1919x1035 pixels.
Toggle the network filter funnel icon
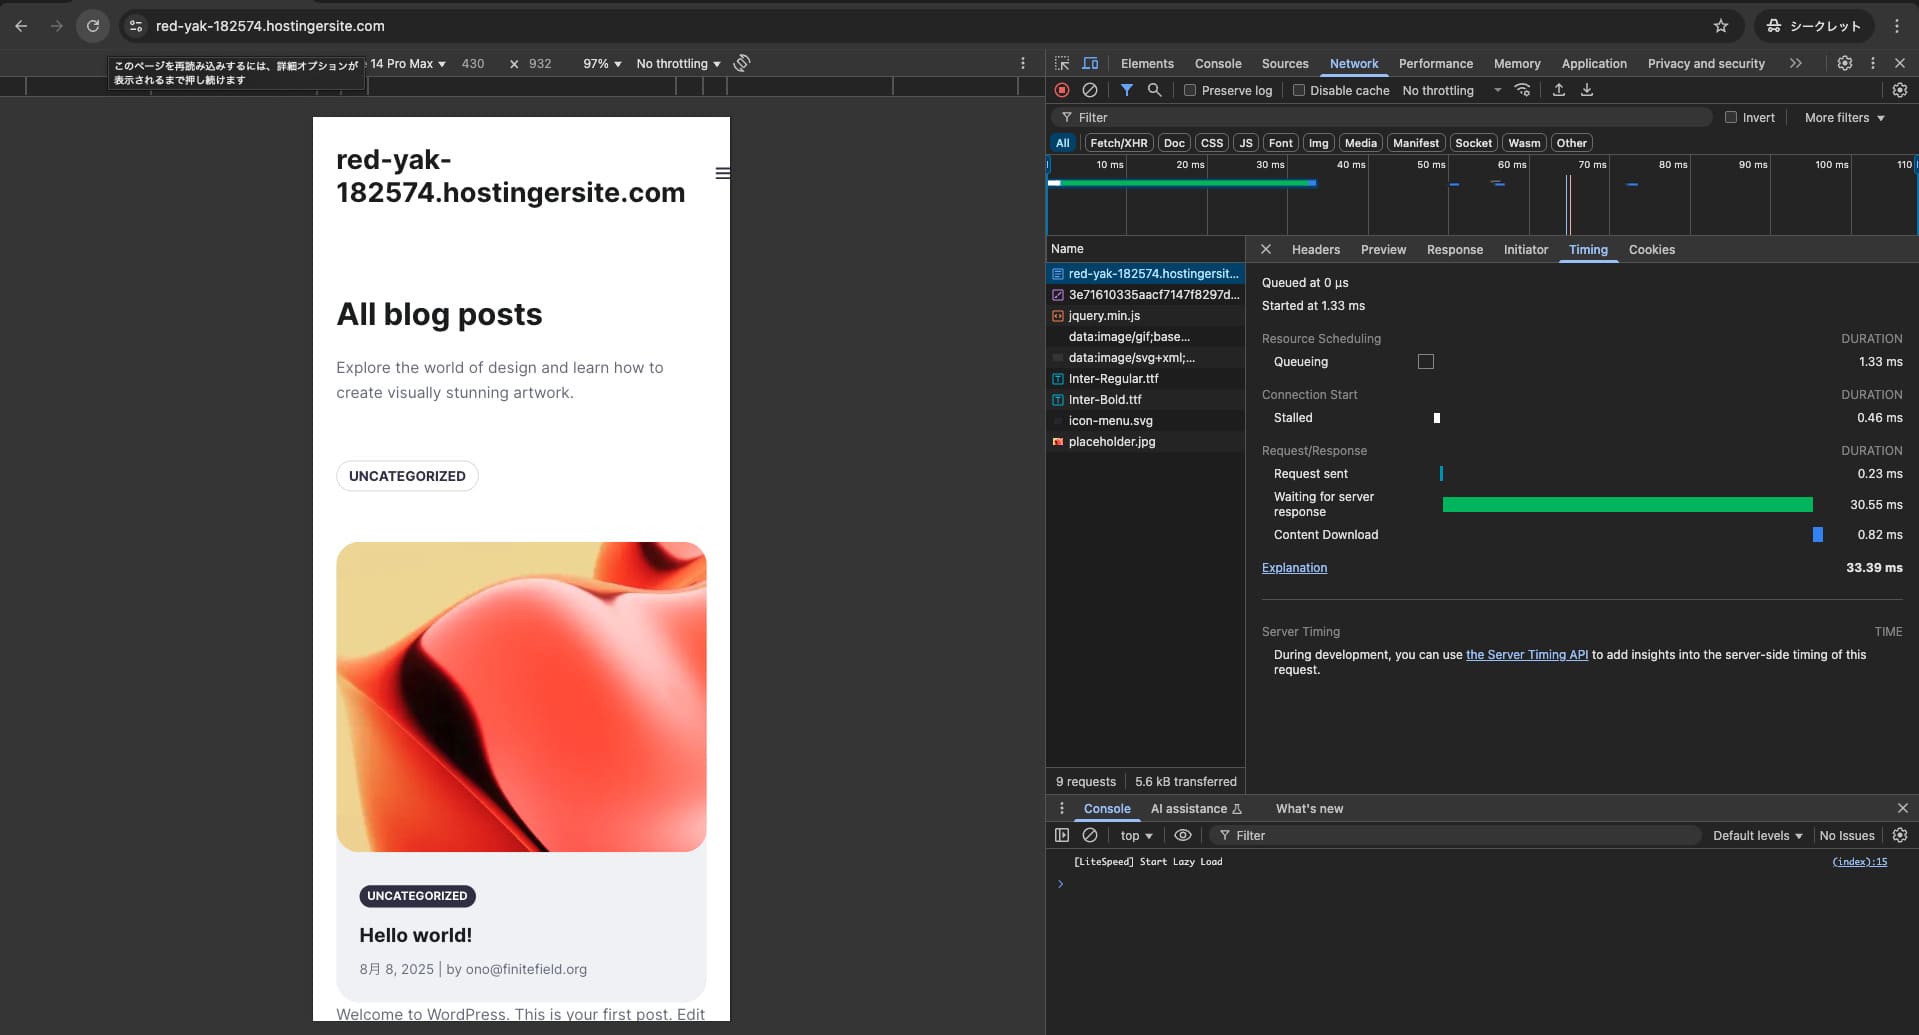pyautogui.click(x=1126, y=90)
